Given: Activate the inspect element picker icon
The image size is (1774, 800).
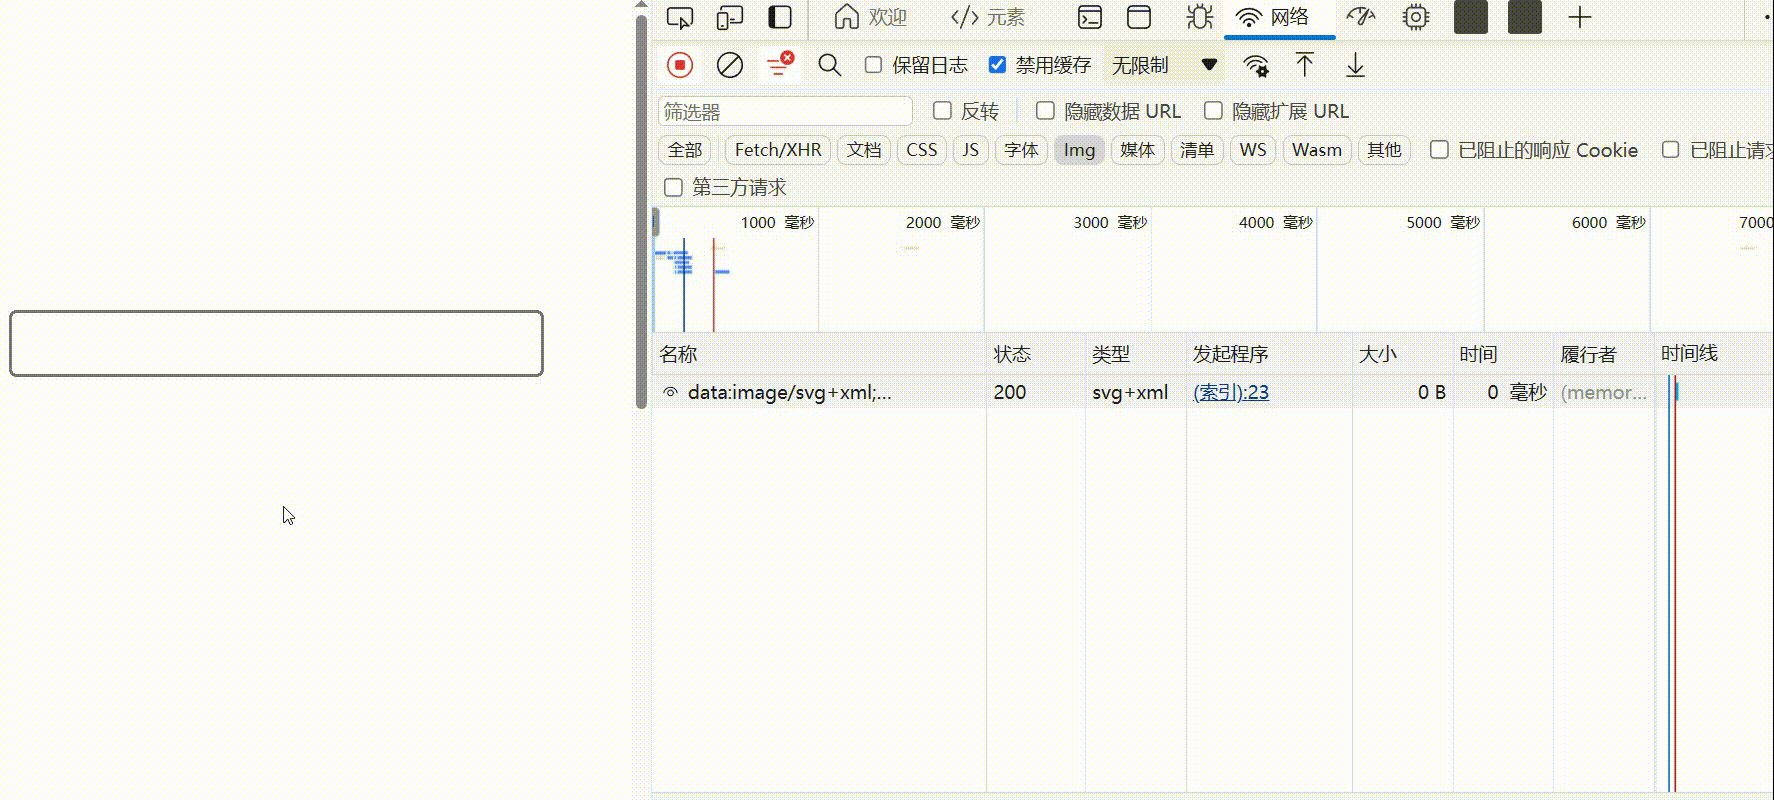Looking at the screenshot, I should (x=680, y=18).
